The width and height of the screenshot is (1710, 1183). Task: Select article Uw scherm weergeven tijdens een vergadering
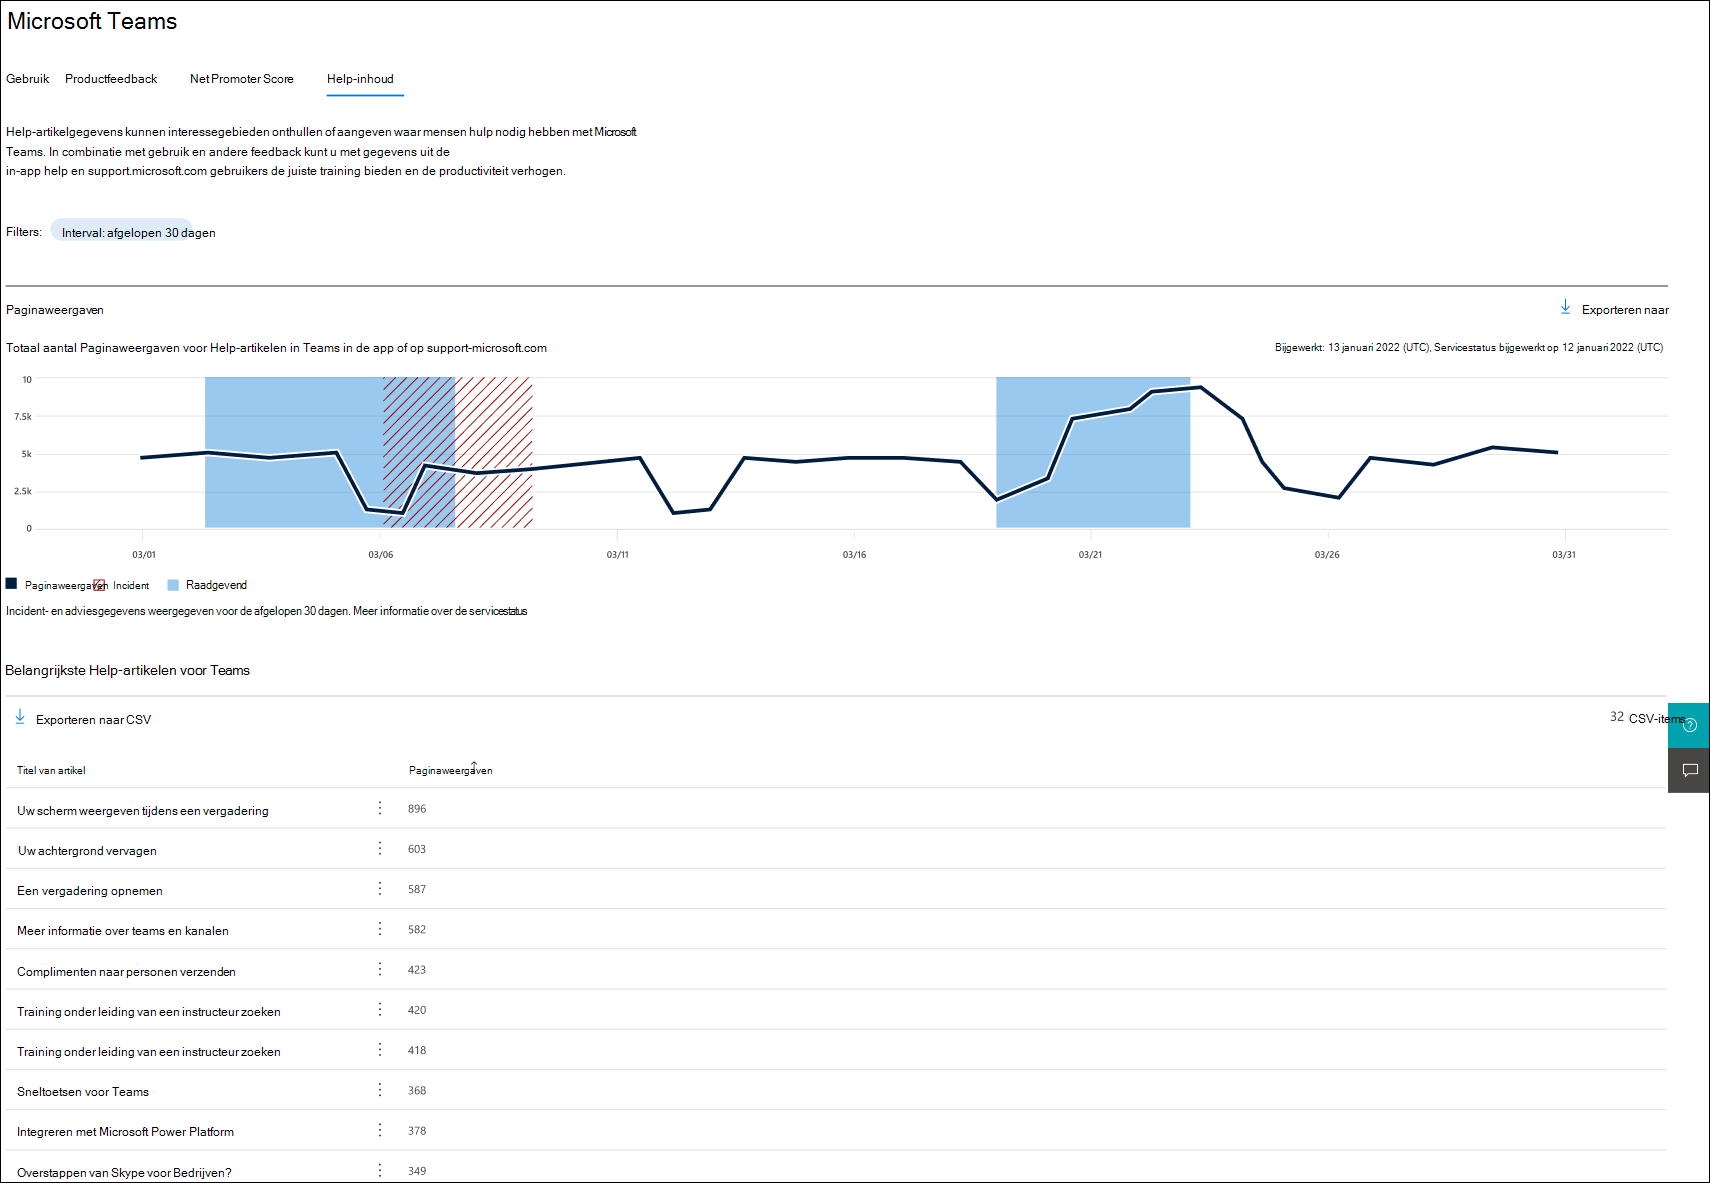tap(143, 811)
